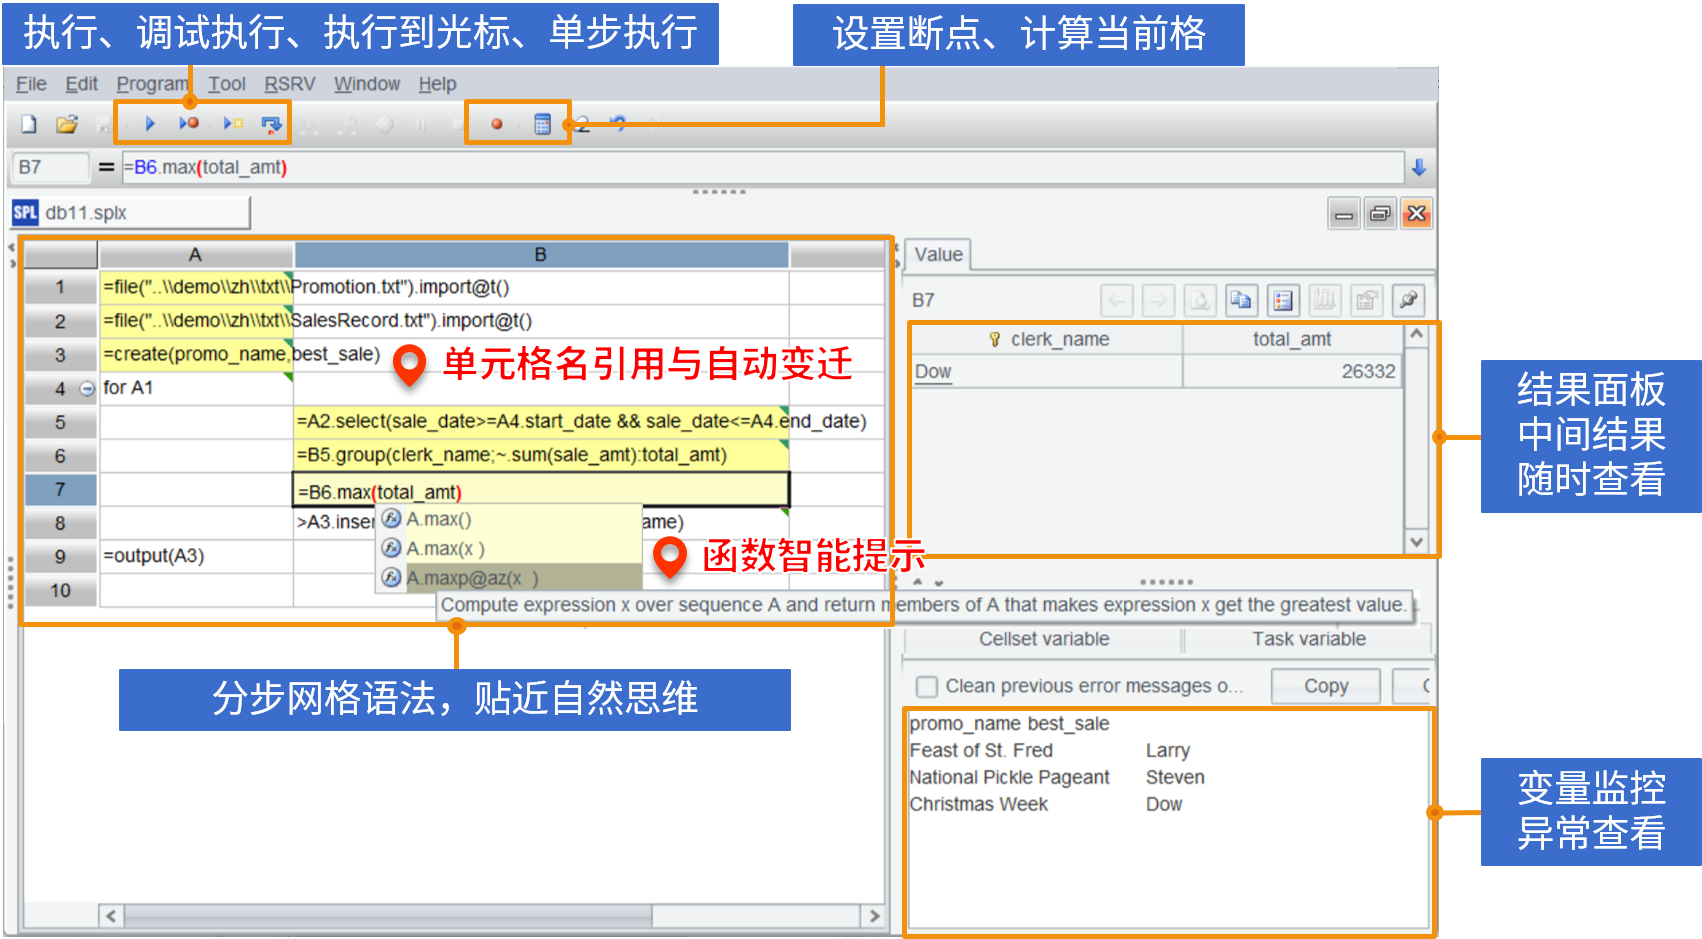Click the back arrow in Value panel
Viewport: 1702px width, 939px height.
pos(1117,300)
